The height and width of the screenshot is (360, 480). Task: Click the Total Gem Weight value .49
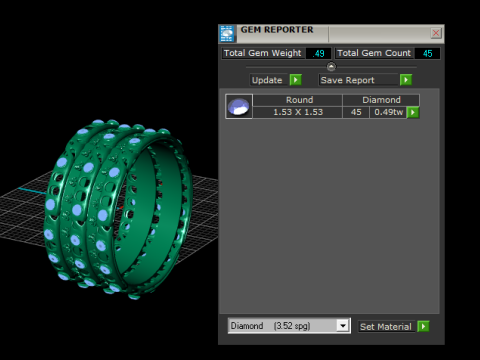318,53
